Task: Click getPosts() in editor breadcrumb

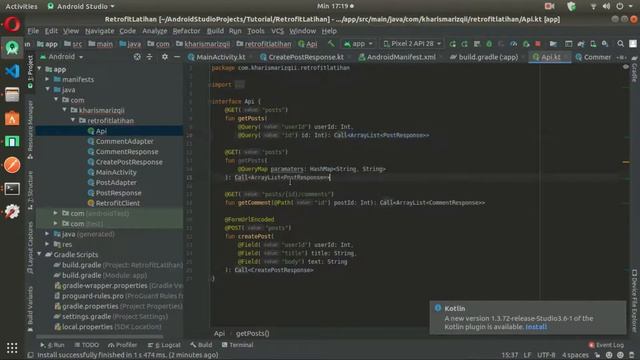Action: [252, 333]
